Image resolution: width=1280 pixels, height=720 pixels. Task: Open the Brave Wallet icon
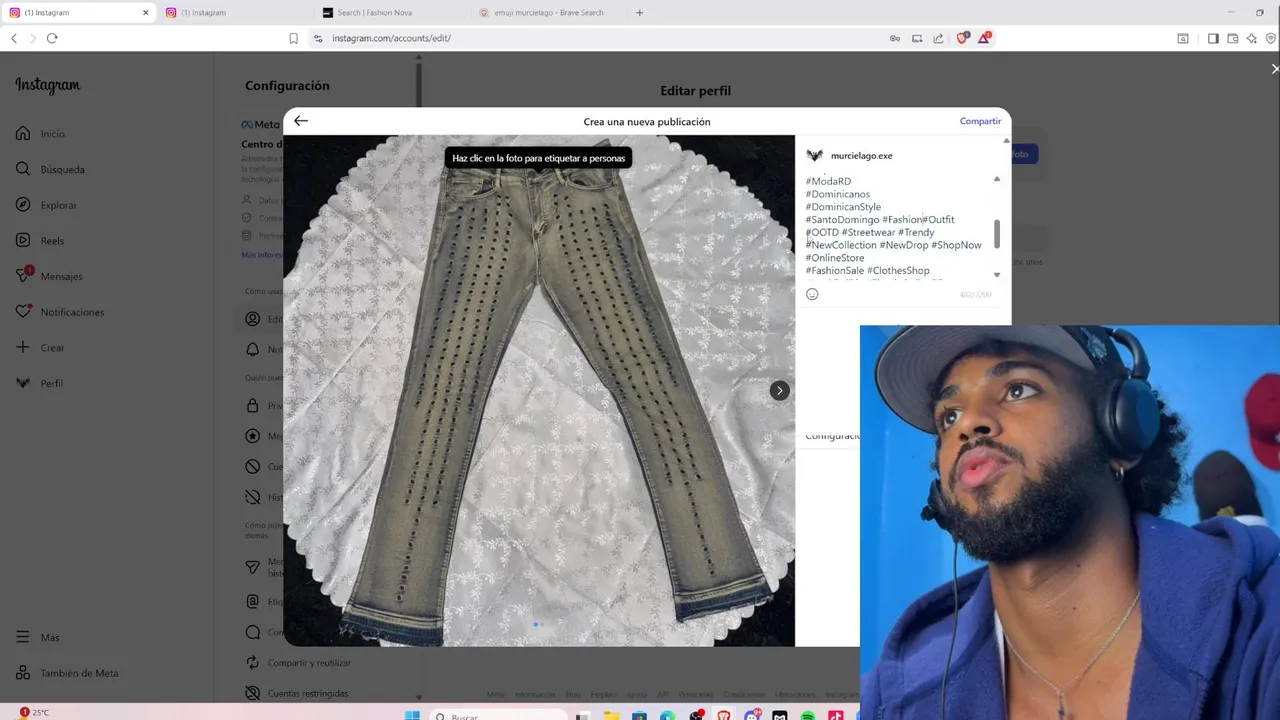click(x=1232, y=38)
